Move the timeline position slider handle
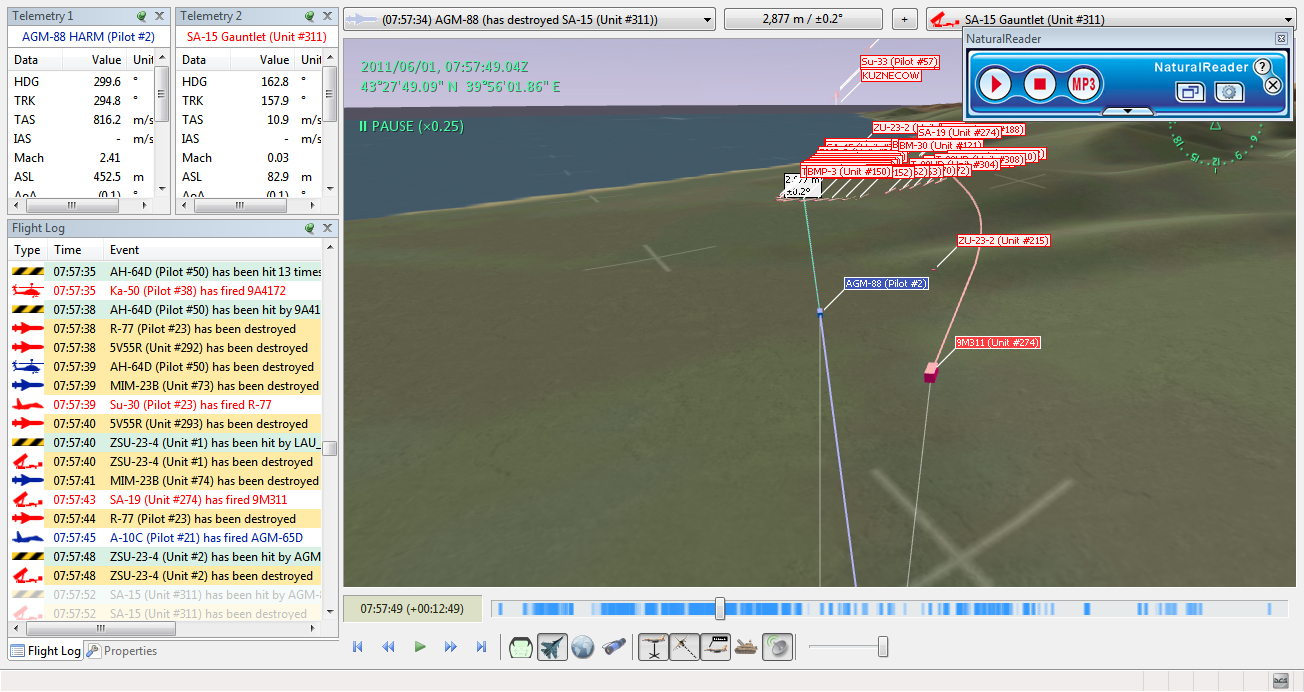Image resolution: width=1304 pixels, height=692 pixels. [720, 609]
